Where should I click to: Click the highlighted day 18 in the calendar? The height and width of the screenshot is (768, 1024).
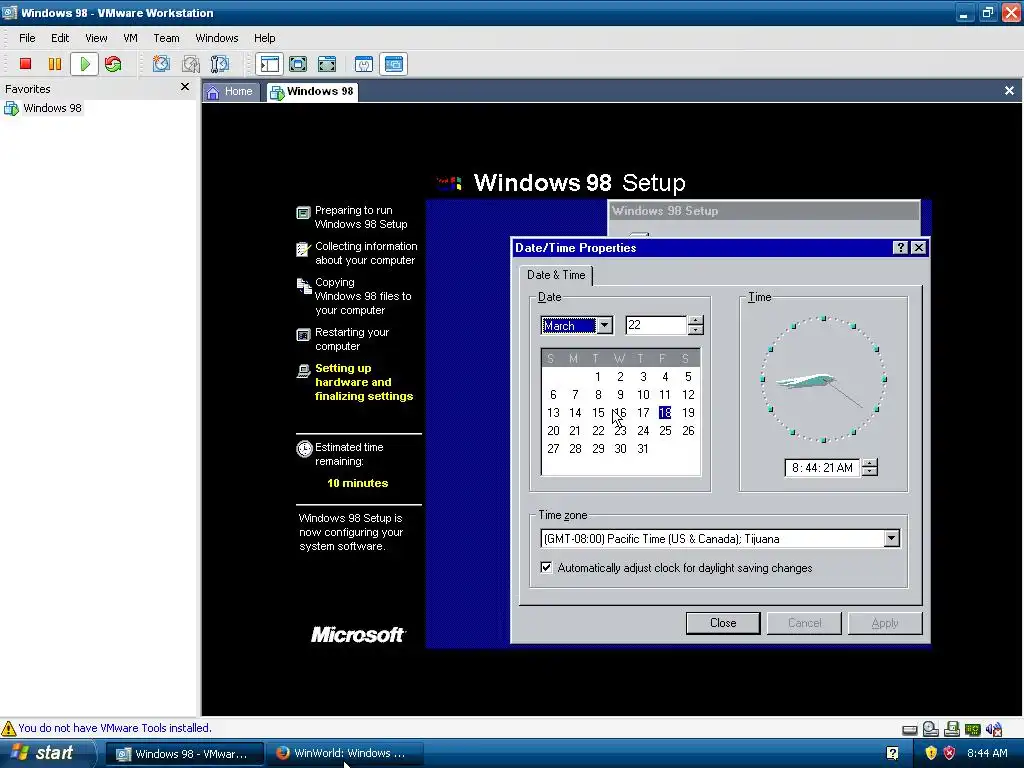(665, 413)
